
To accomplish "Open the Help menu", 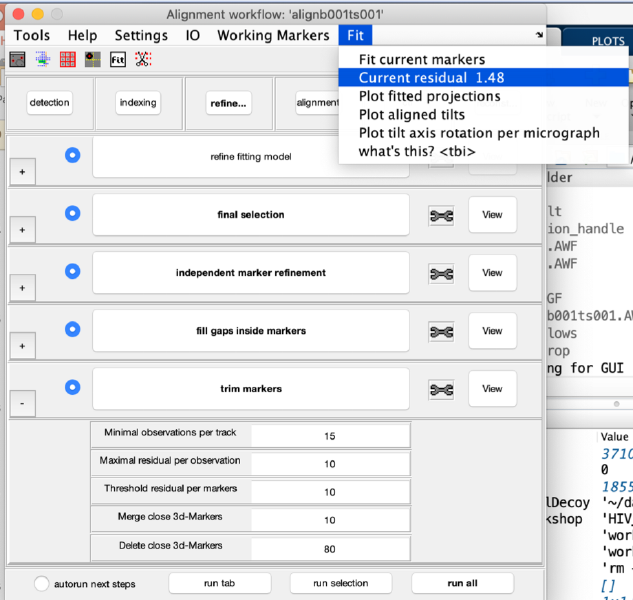I will coord(82,36).
